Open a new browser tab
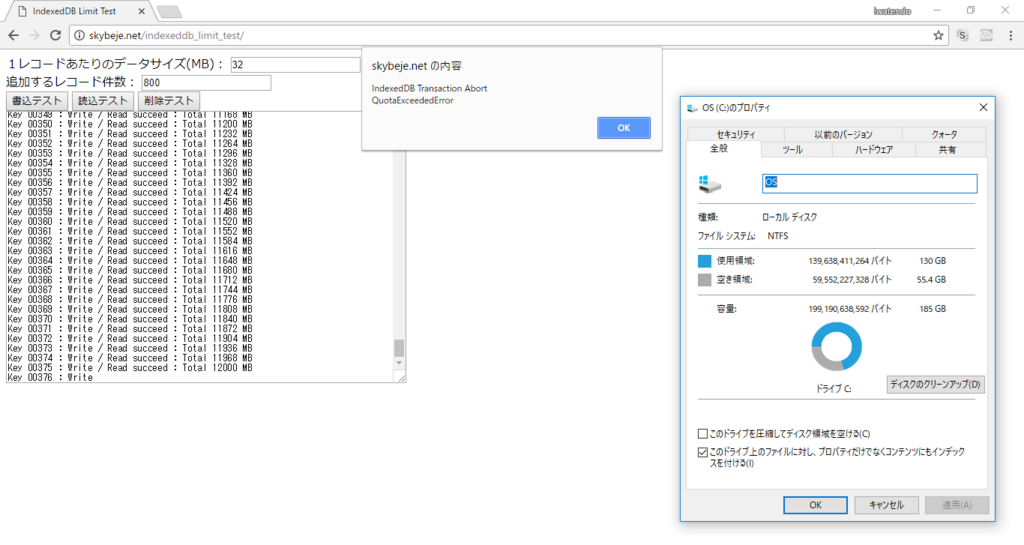This screenshot has width=1024, height=545. pyautogui.click(x=169, y=12)
